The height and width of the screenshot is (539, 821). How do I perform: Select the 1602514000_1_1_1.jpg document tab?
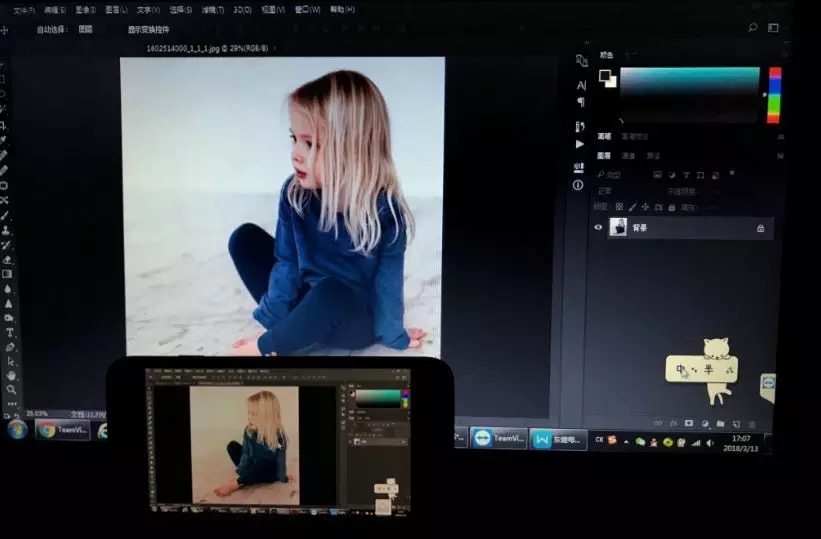(207, 48)
